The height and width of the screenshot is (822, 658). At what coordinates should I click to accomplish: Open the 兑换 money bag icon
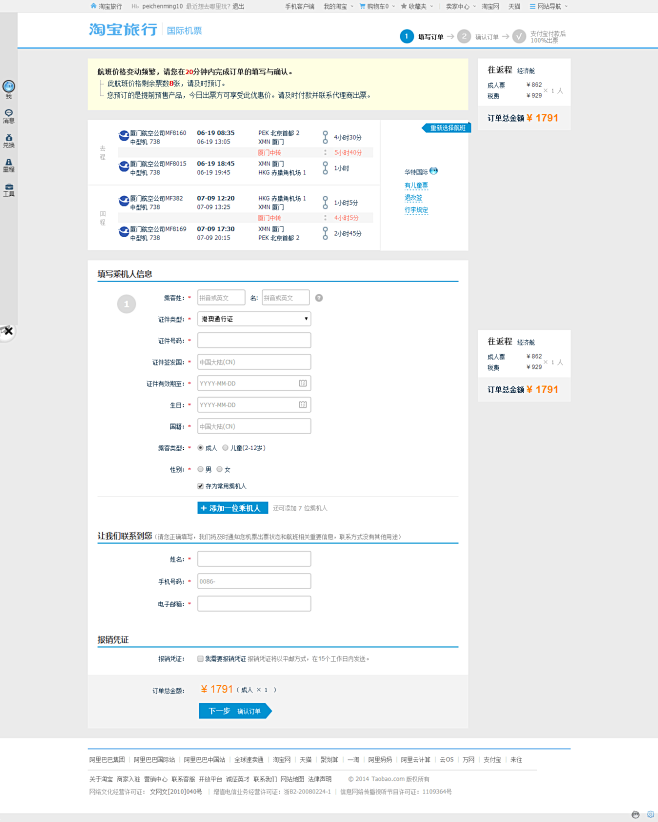click(8, 137)
